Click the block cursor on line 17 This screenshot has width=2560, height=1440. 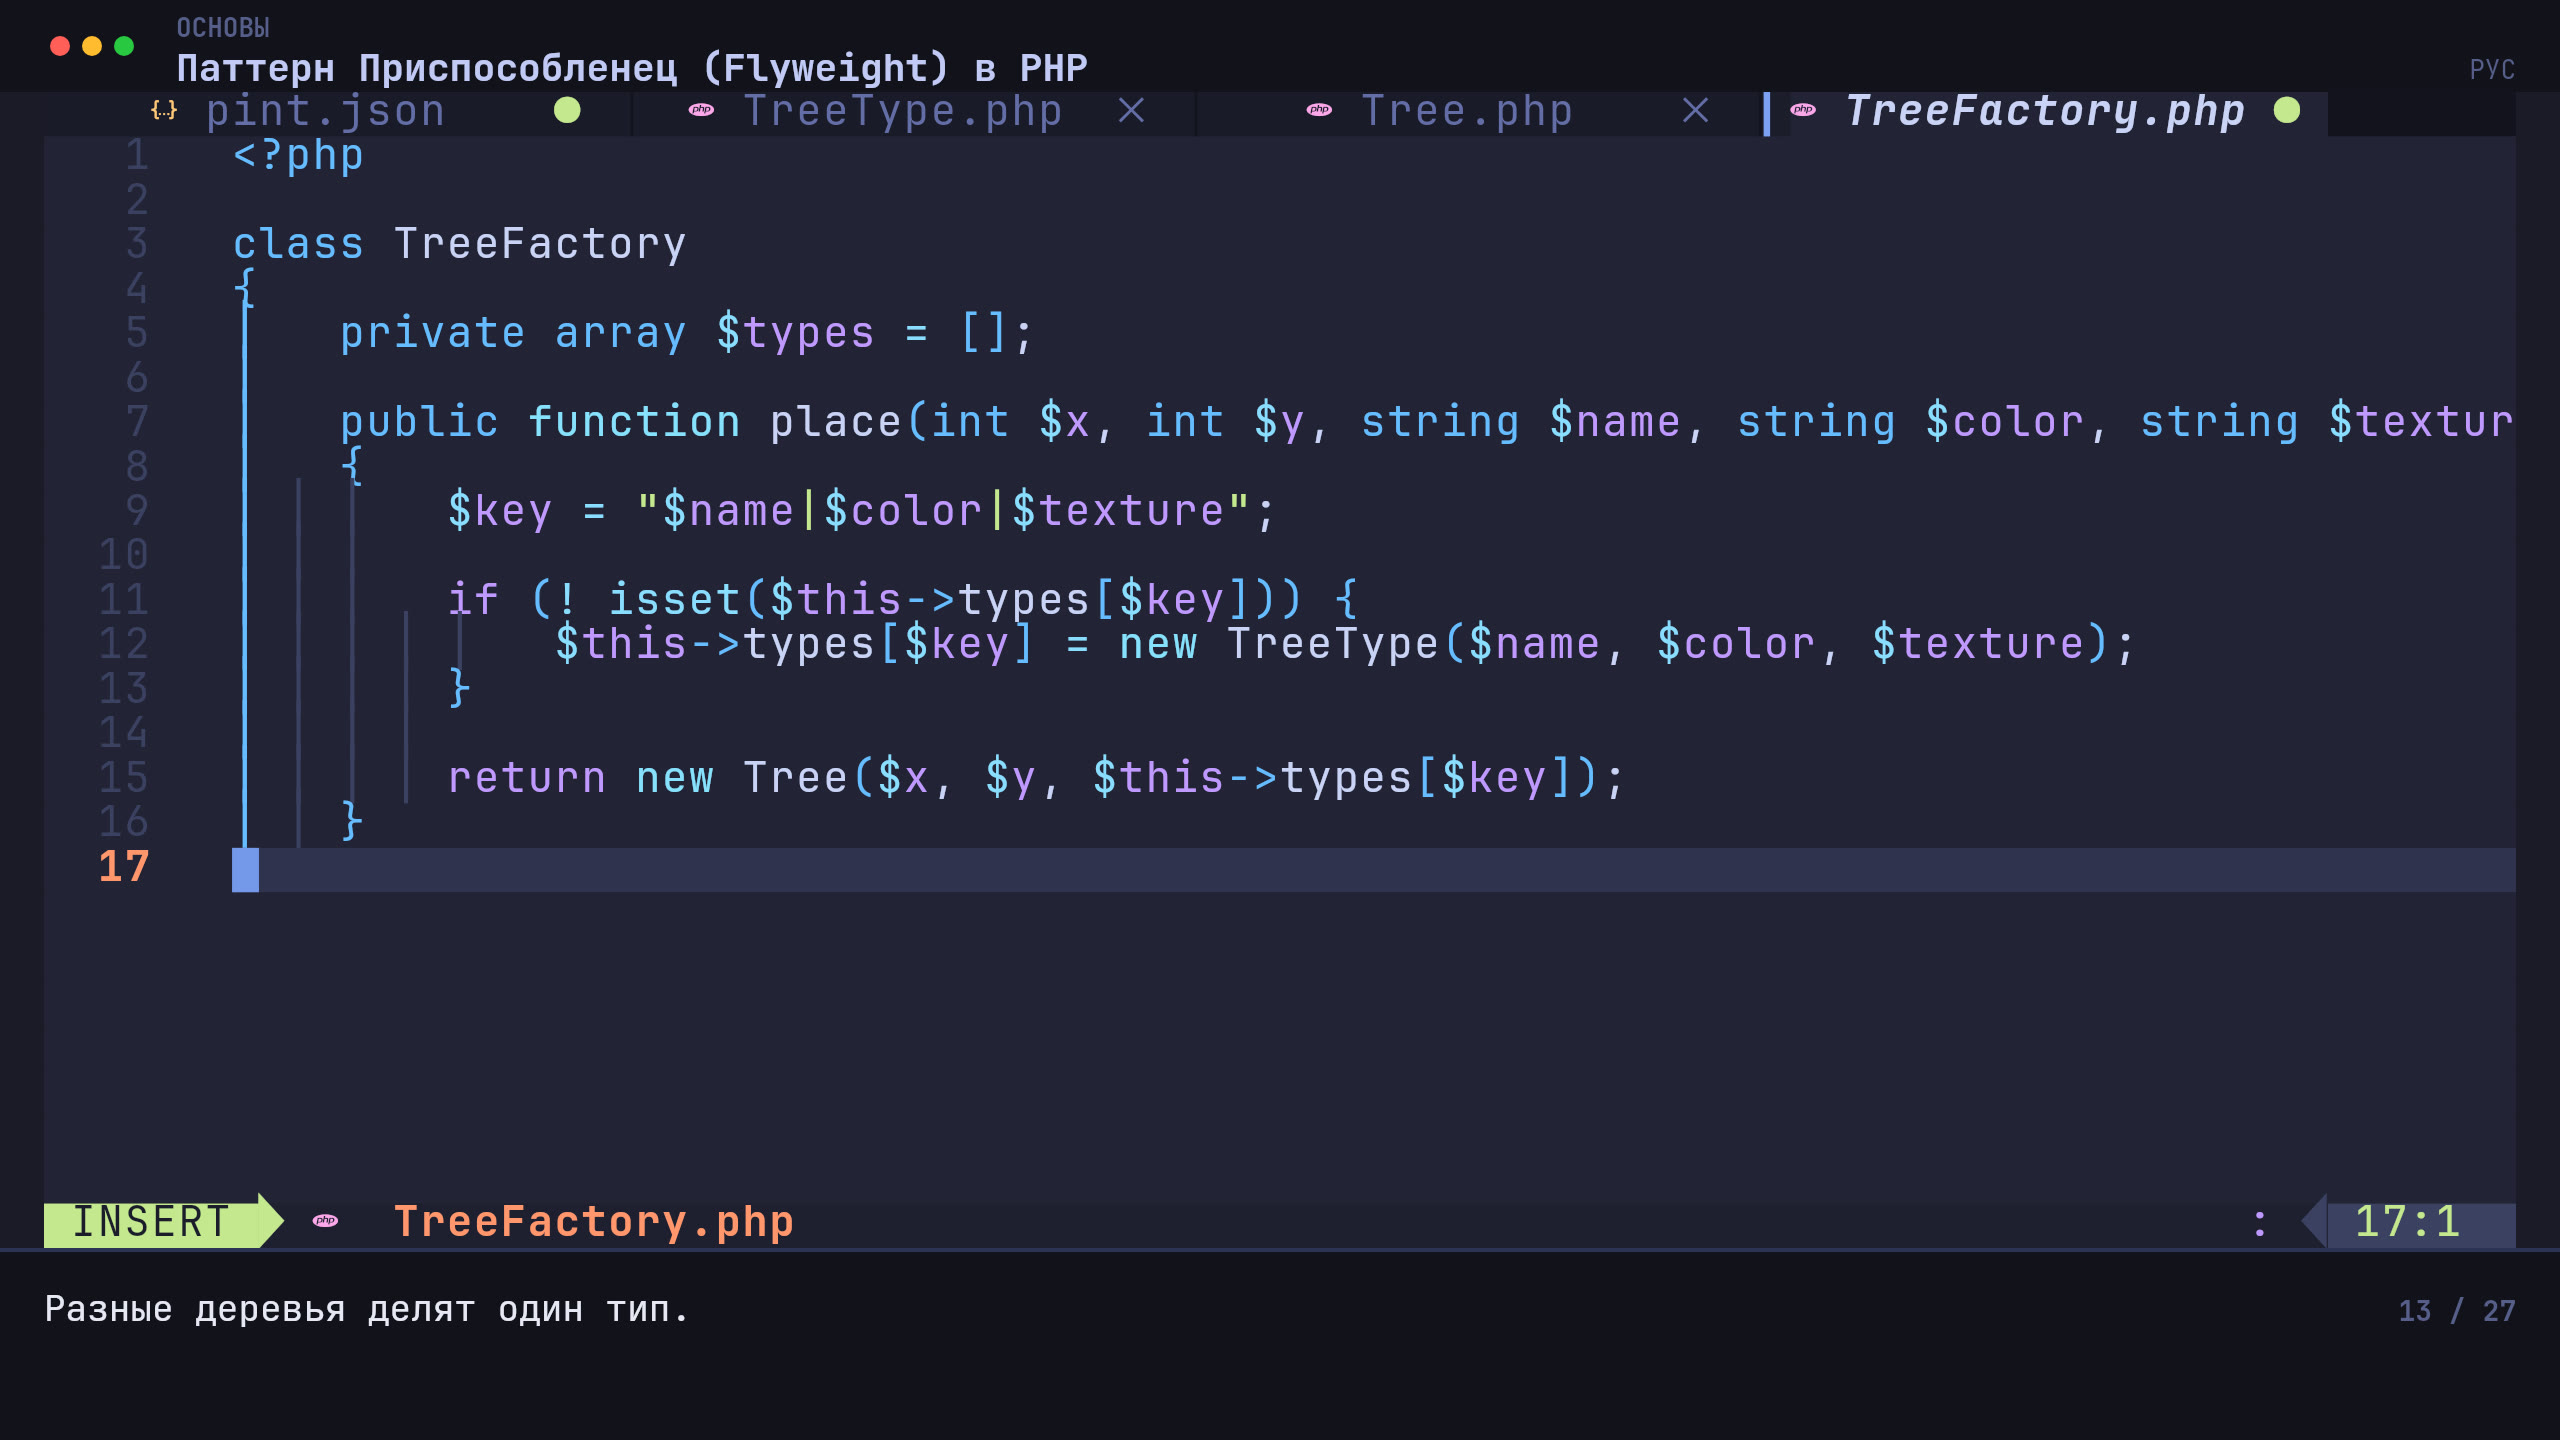(x=245, y=870)
